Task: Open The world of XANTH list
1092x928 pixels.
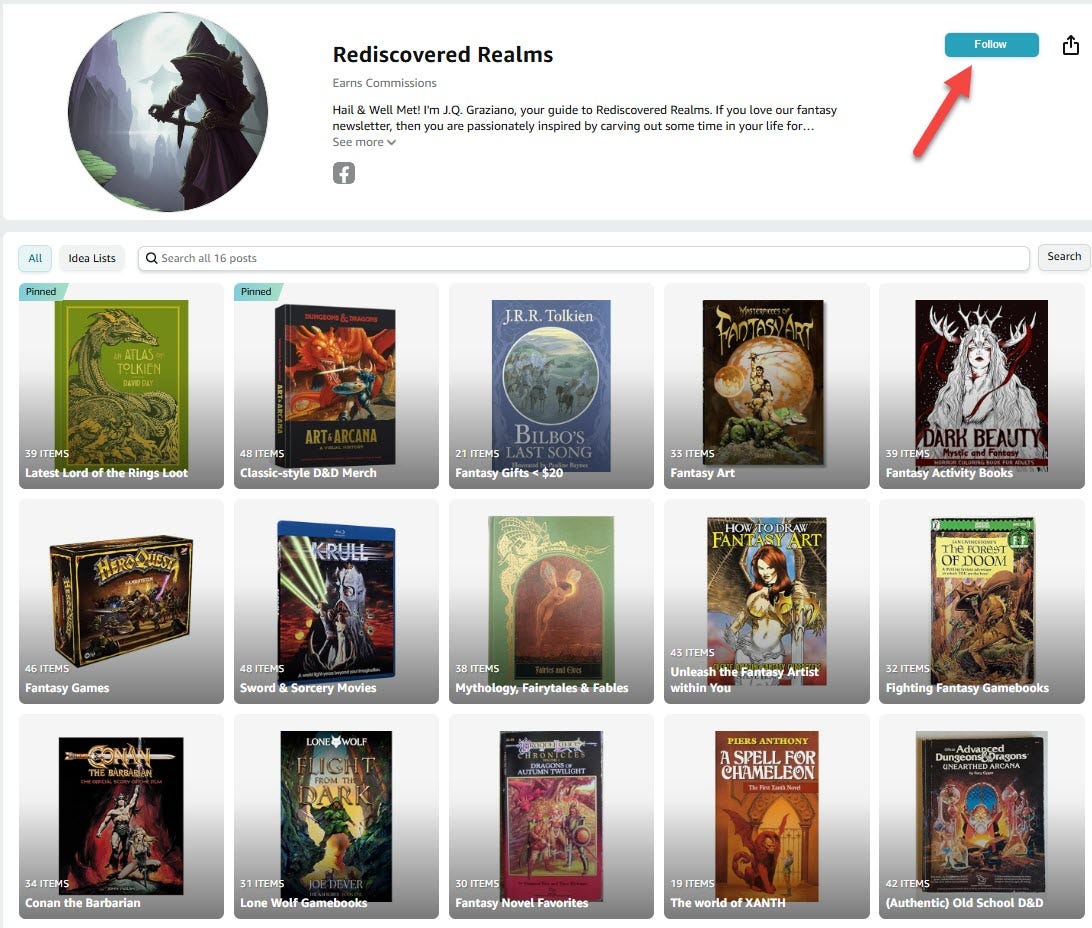Action: pyautogui.click(x=767, y=817)
